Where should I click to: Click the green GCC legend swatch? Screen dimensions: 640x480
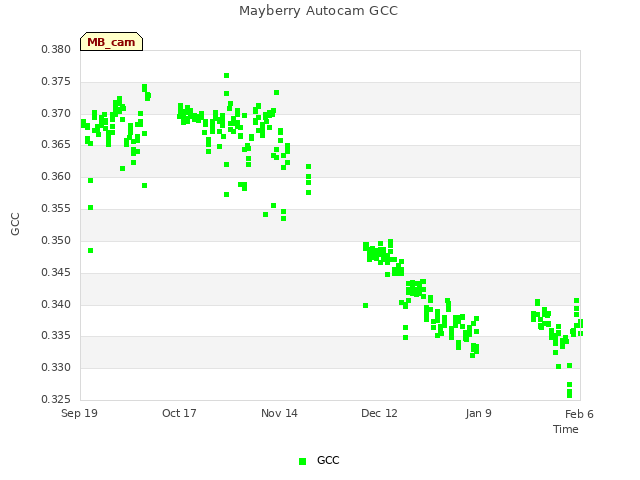[302, 461]
